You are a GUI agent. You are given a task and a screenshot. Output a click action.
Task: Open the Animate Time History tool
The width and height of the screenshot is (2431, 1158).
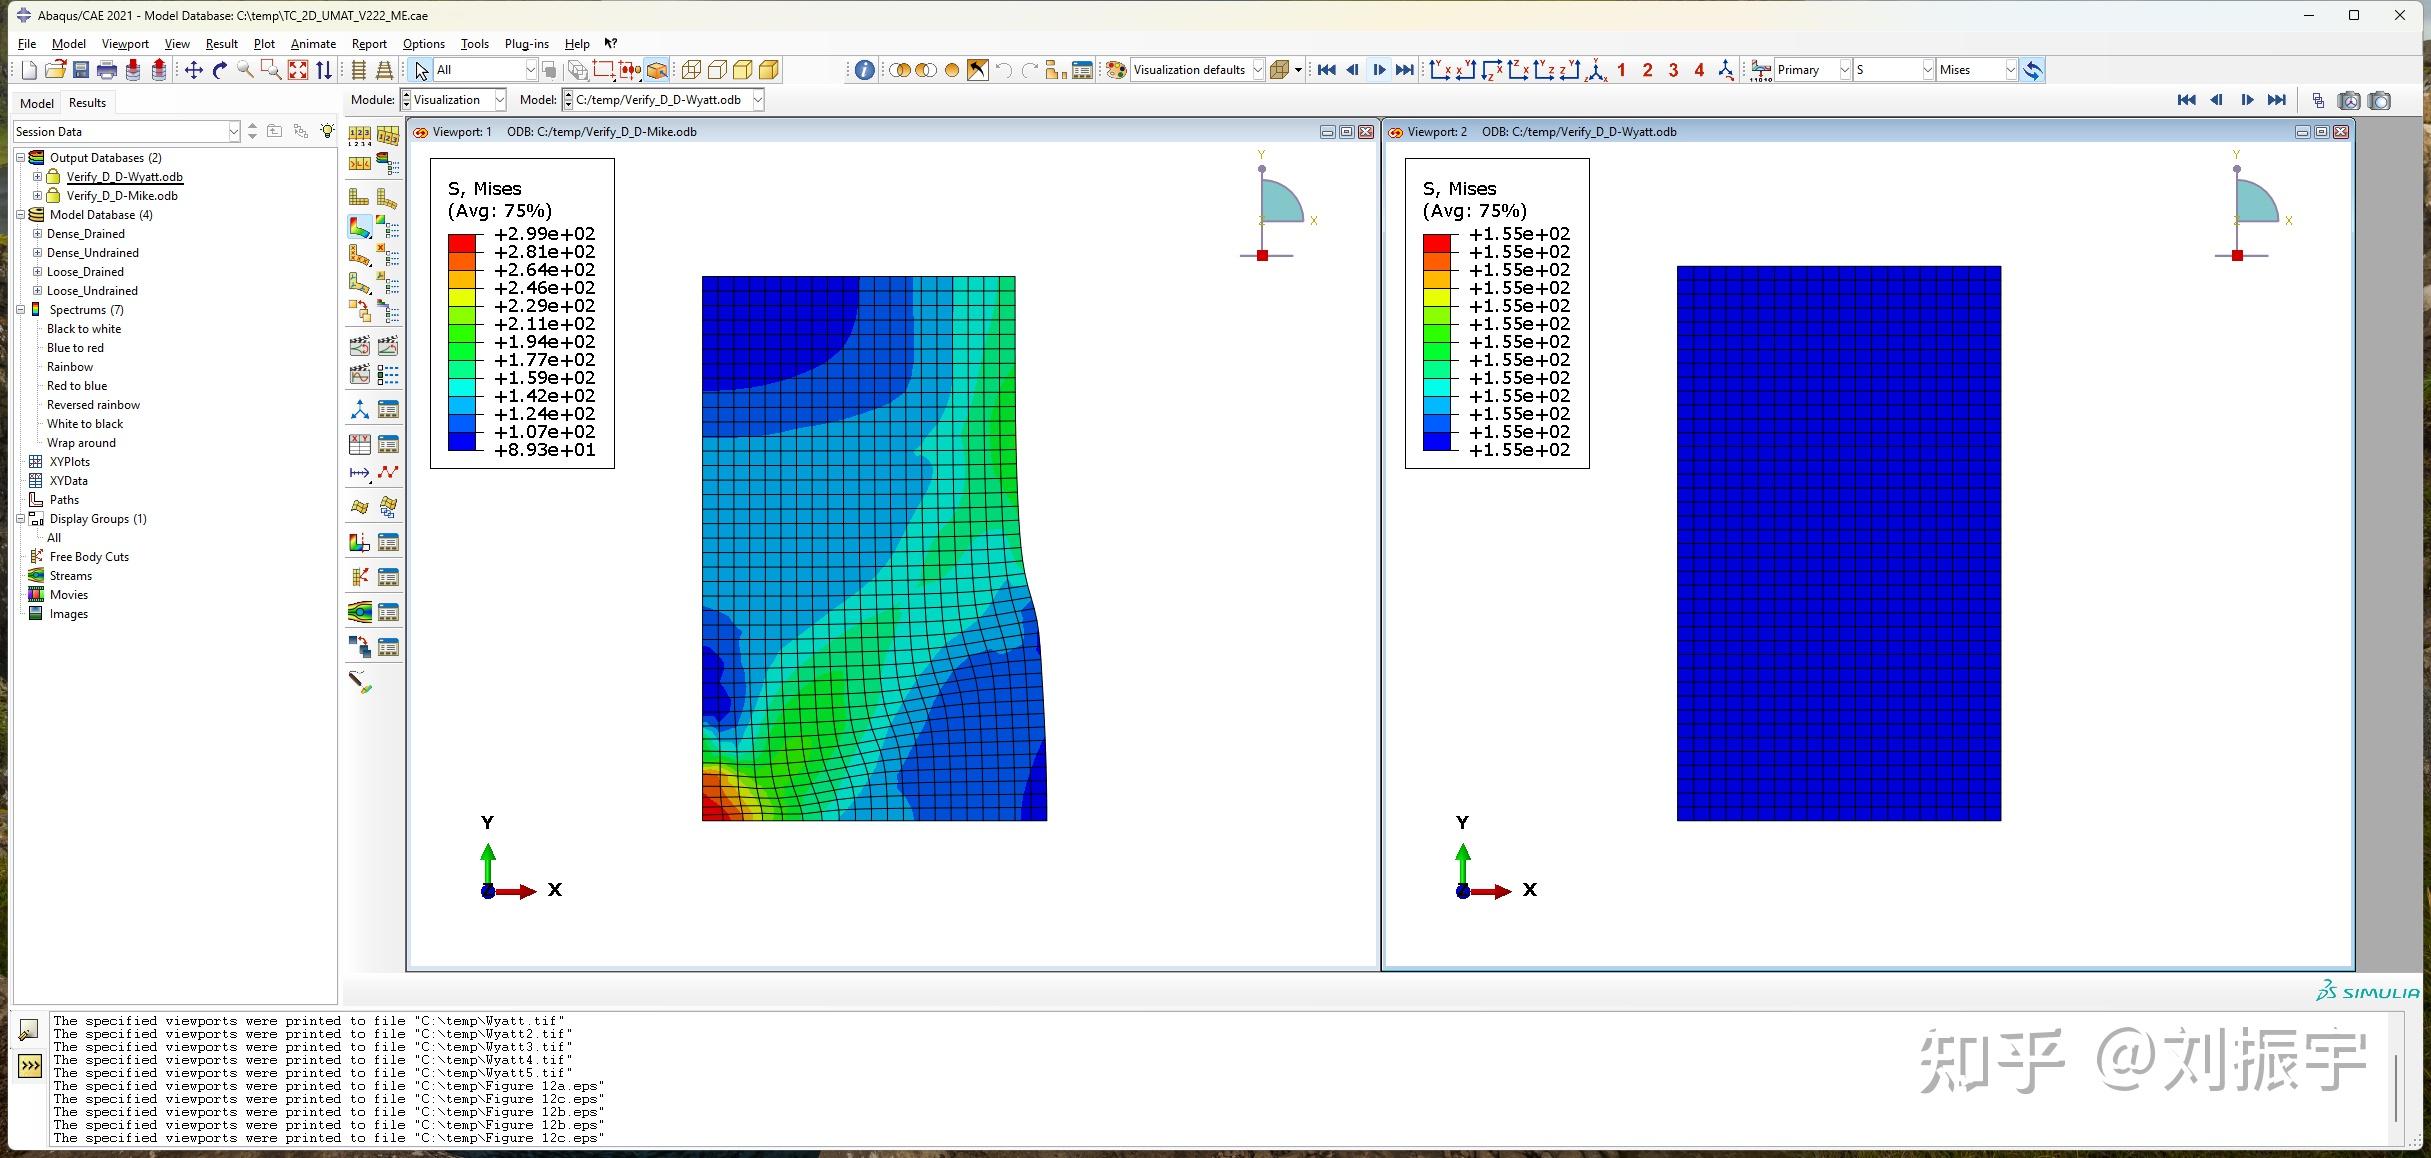[x=388, y=345]
